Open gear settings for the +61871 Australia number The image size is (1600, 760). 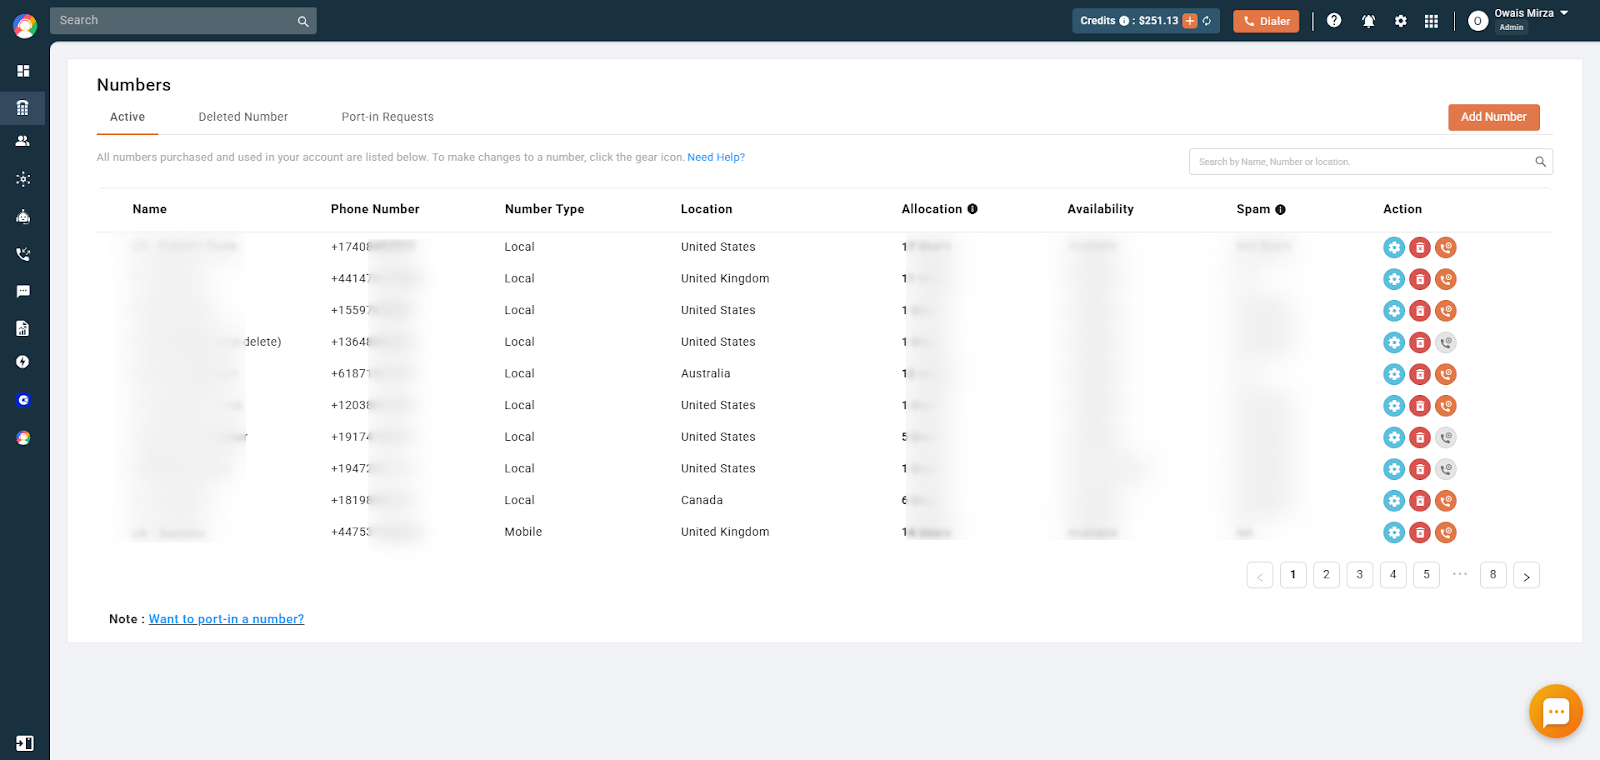(1394, 374)
